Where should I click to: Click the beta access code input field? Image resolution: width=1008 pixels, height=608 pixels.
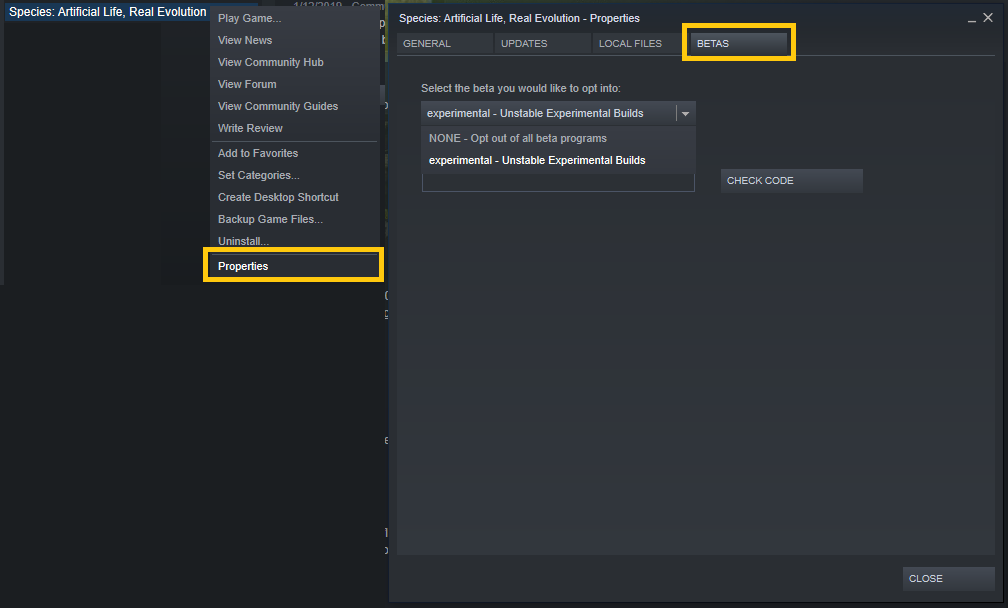pyautogui.click(x=558, y=182)
